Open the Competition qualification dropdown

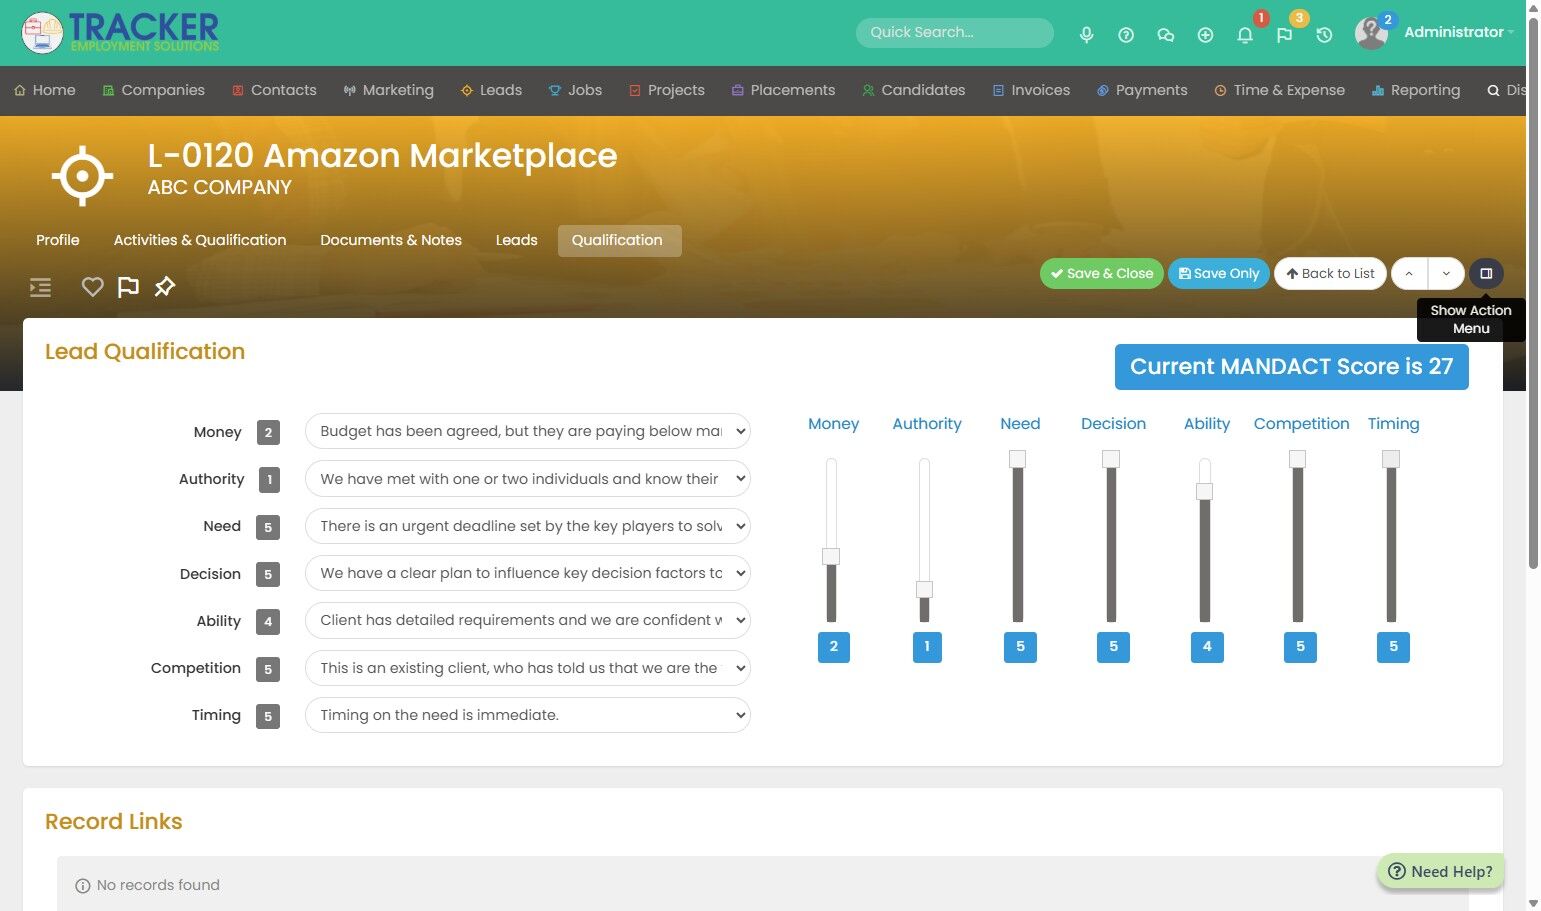tap(527, 668)
